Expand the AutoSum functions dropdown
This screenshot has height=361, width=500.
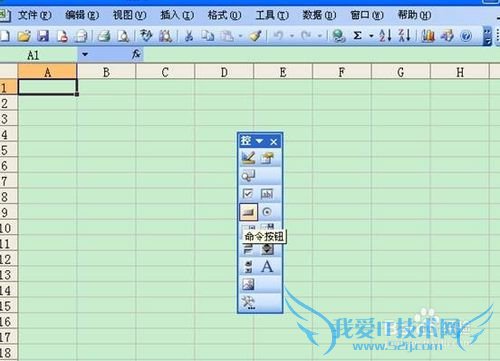pos(371,36)
